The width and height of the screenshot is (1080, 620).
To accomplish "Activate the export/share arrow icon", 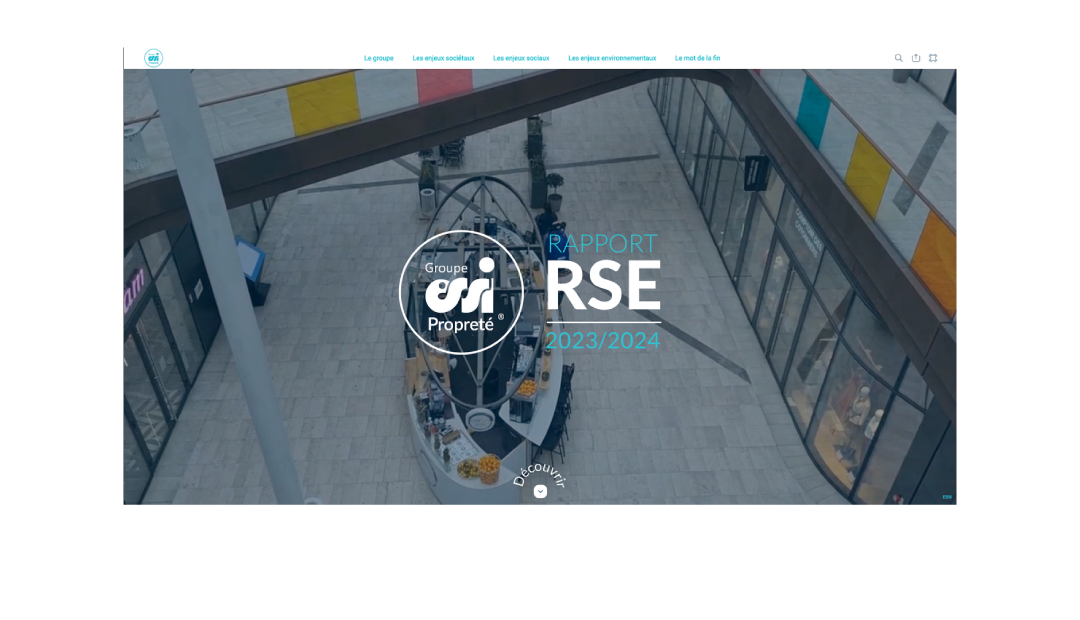I will [916, 57].
